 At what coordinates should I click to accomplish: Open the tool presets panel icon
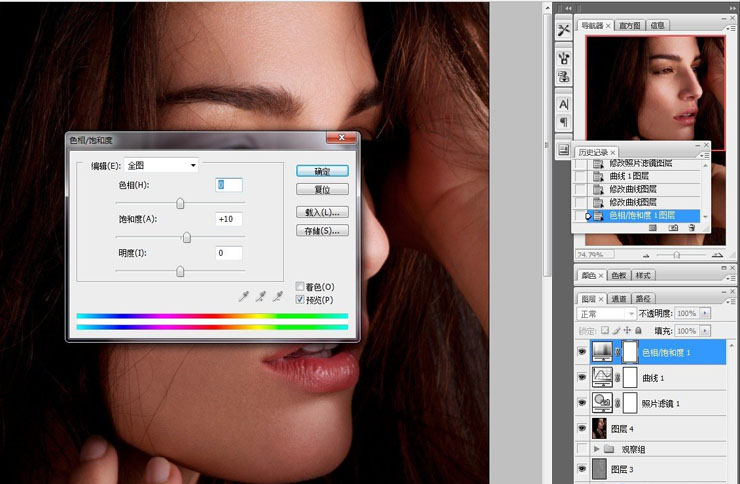pyautogui.click(x=563, y=30)
